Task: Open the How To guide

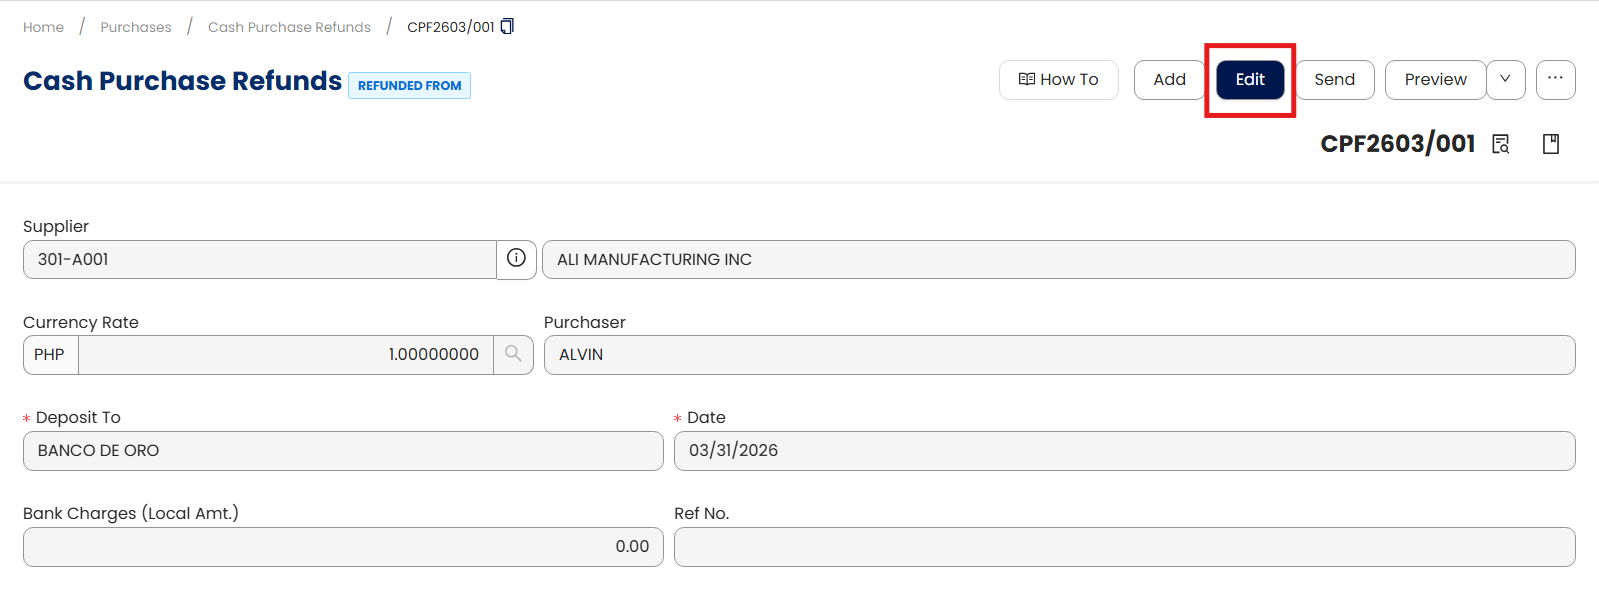Action: [1058, 80]
